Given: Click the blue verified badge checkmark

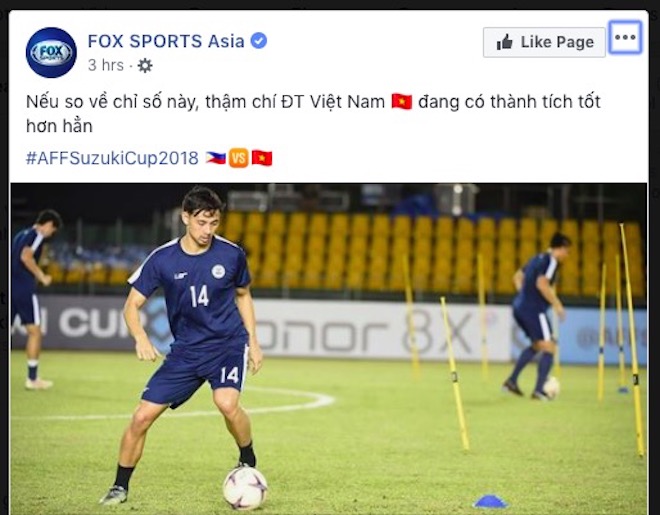Looking at the screenshot, I should (259, 41).
